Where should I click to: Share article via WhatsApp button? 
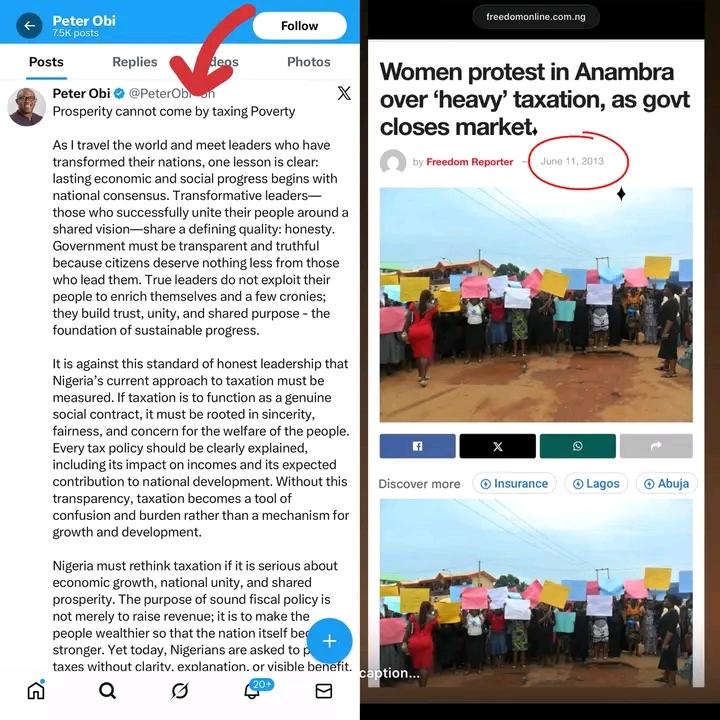tap(578, 446)
